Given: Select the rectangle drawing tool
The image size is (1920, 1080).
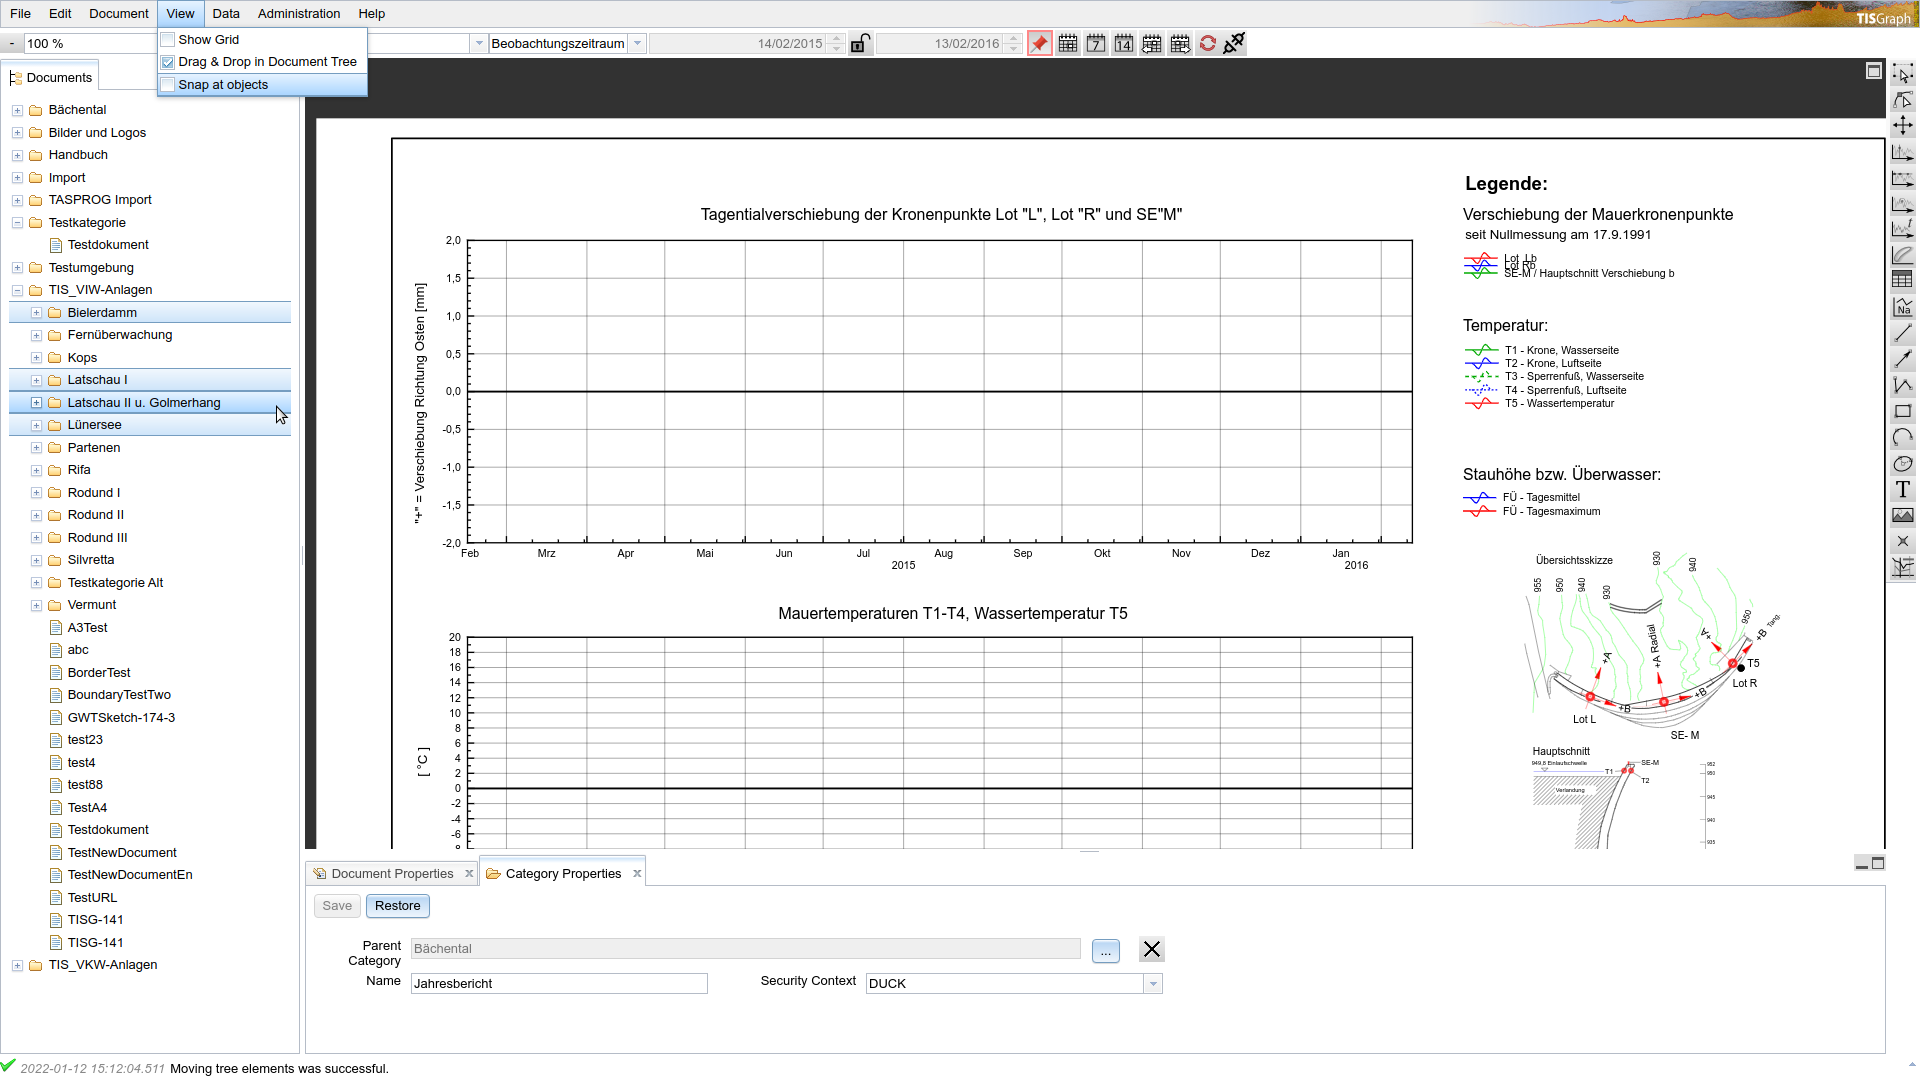Looking at the screenshot, I should [x=1902, y=411].
